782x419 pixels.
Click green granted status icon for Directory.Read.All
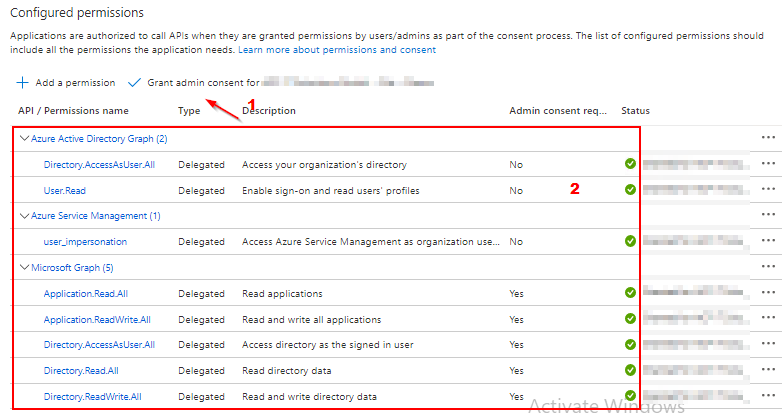click(630, 370)
